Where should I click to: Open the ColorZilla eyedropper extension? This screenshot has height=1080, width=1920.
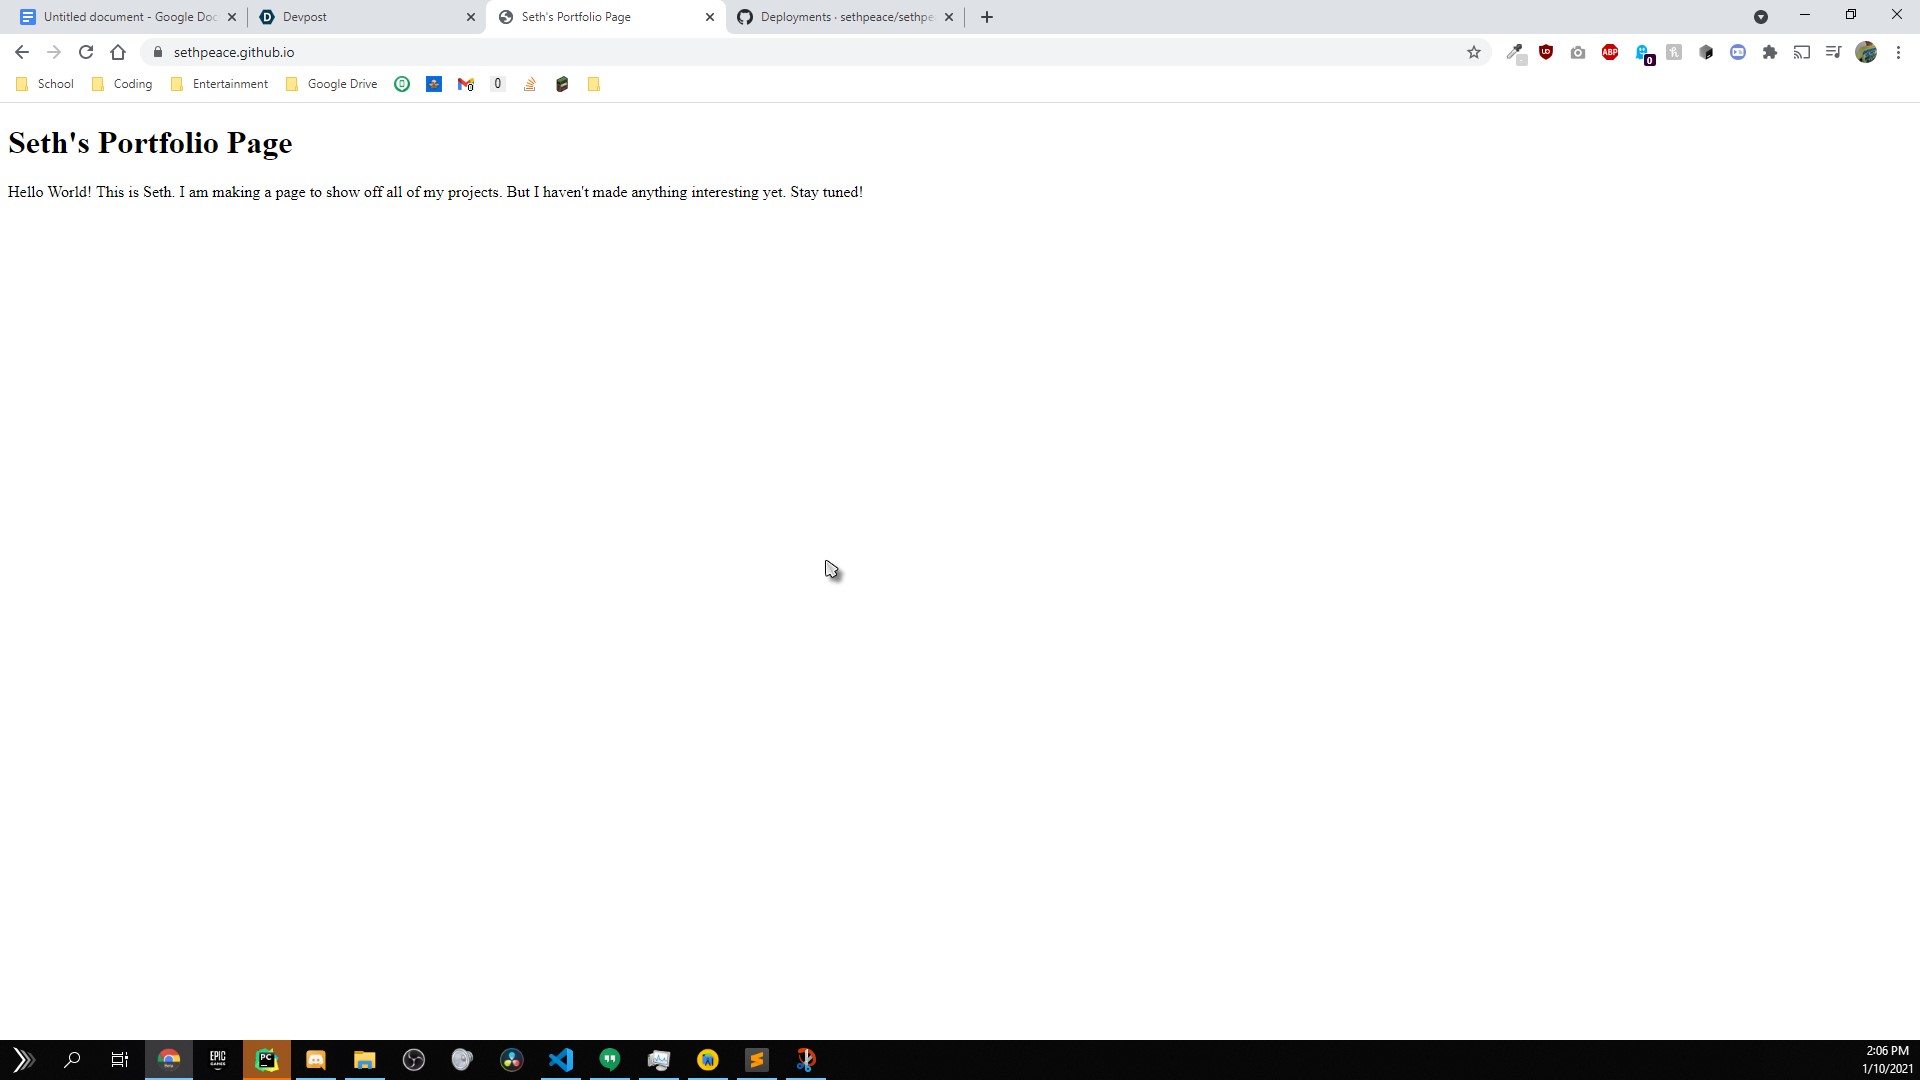pyautogui.click(x=1515, y=52)
